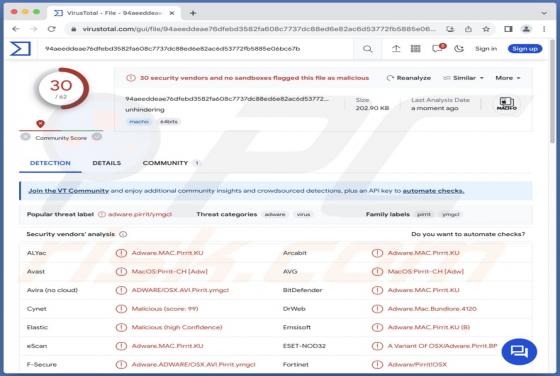
Task: Click Elastic Malicious (high Confidence) result
Action: tap(177, 327)
